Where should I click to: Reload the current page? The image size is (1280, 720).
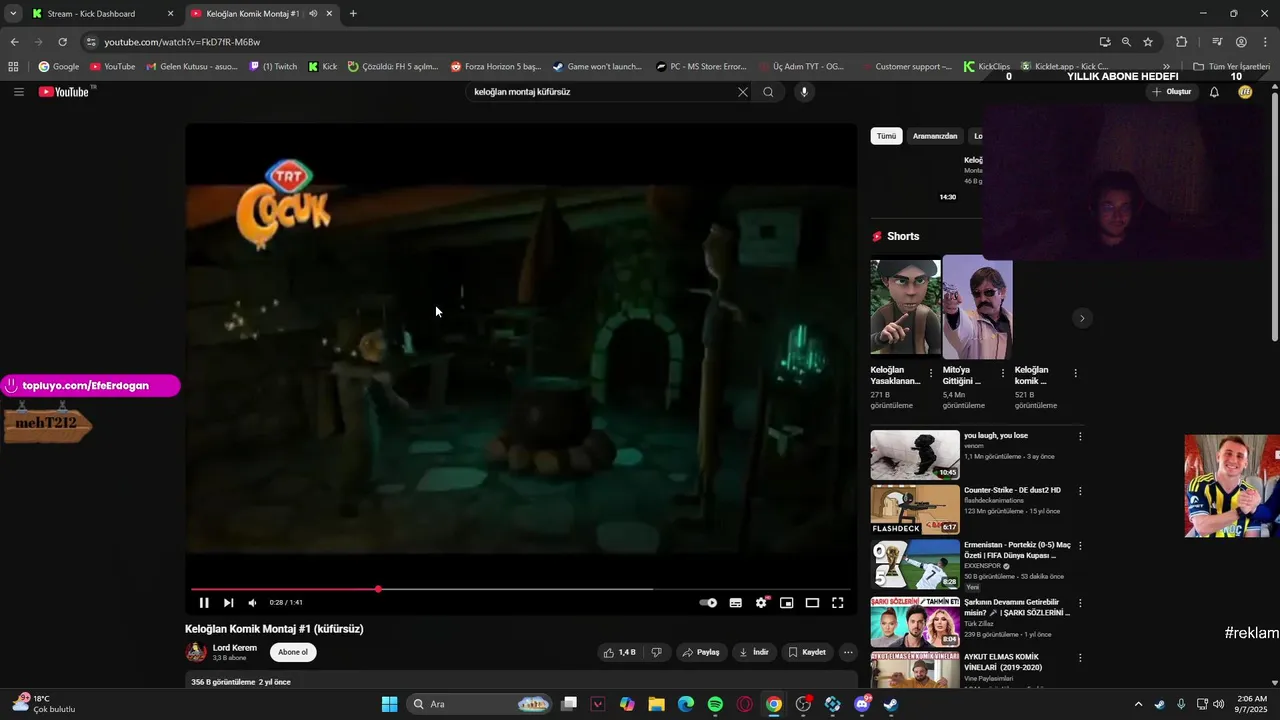[x=62, y=42]
